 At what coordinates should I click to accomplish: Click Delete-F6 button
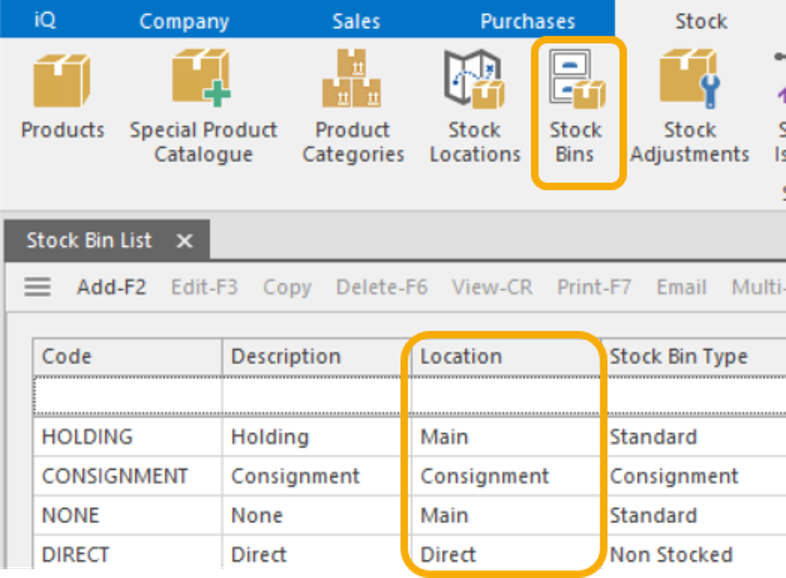coord(381,287)
